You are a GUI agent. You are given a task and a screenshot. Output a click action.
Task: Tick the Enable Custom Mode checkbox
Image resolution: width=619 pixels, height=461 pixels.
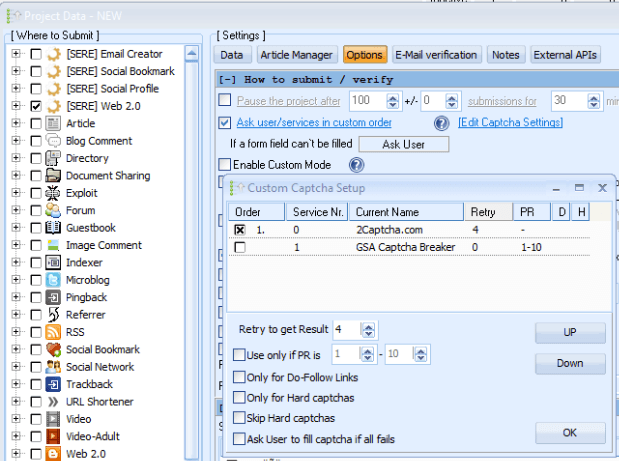pos(225,164)
